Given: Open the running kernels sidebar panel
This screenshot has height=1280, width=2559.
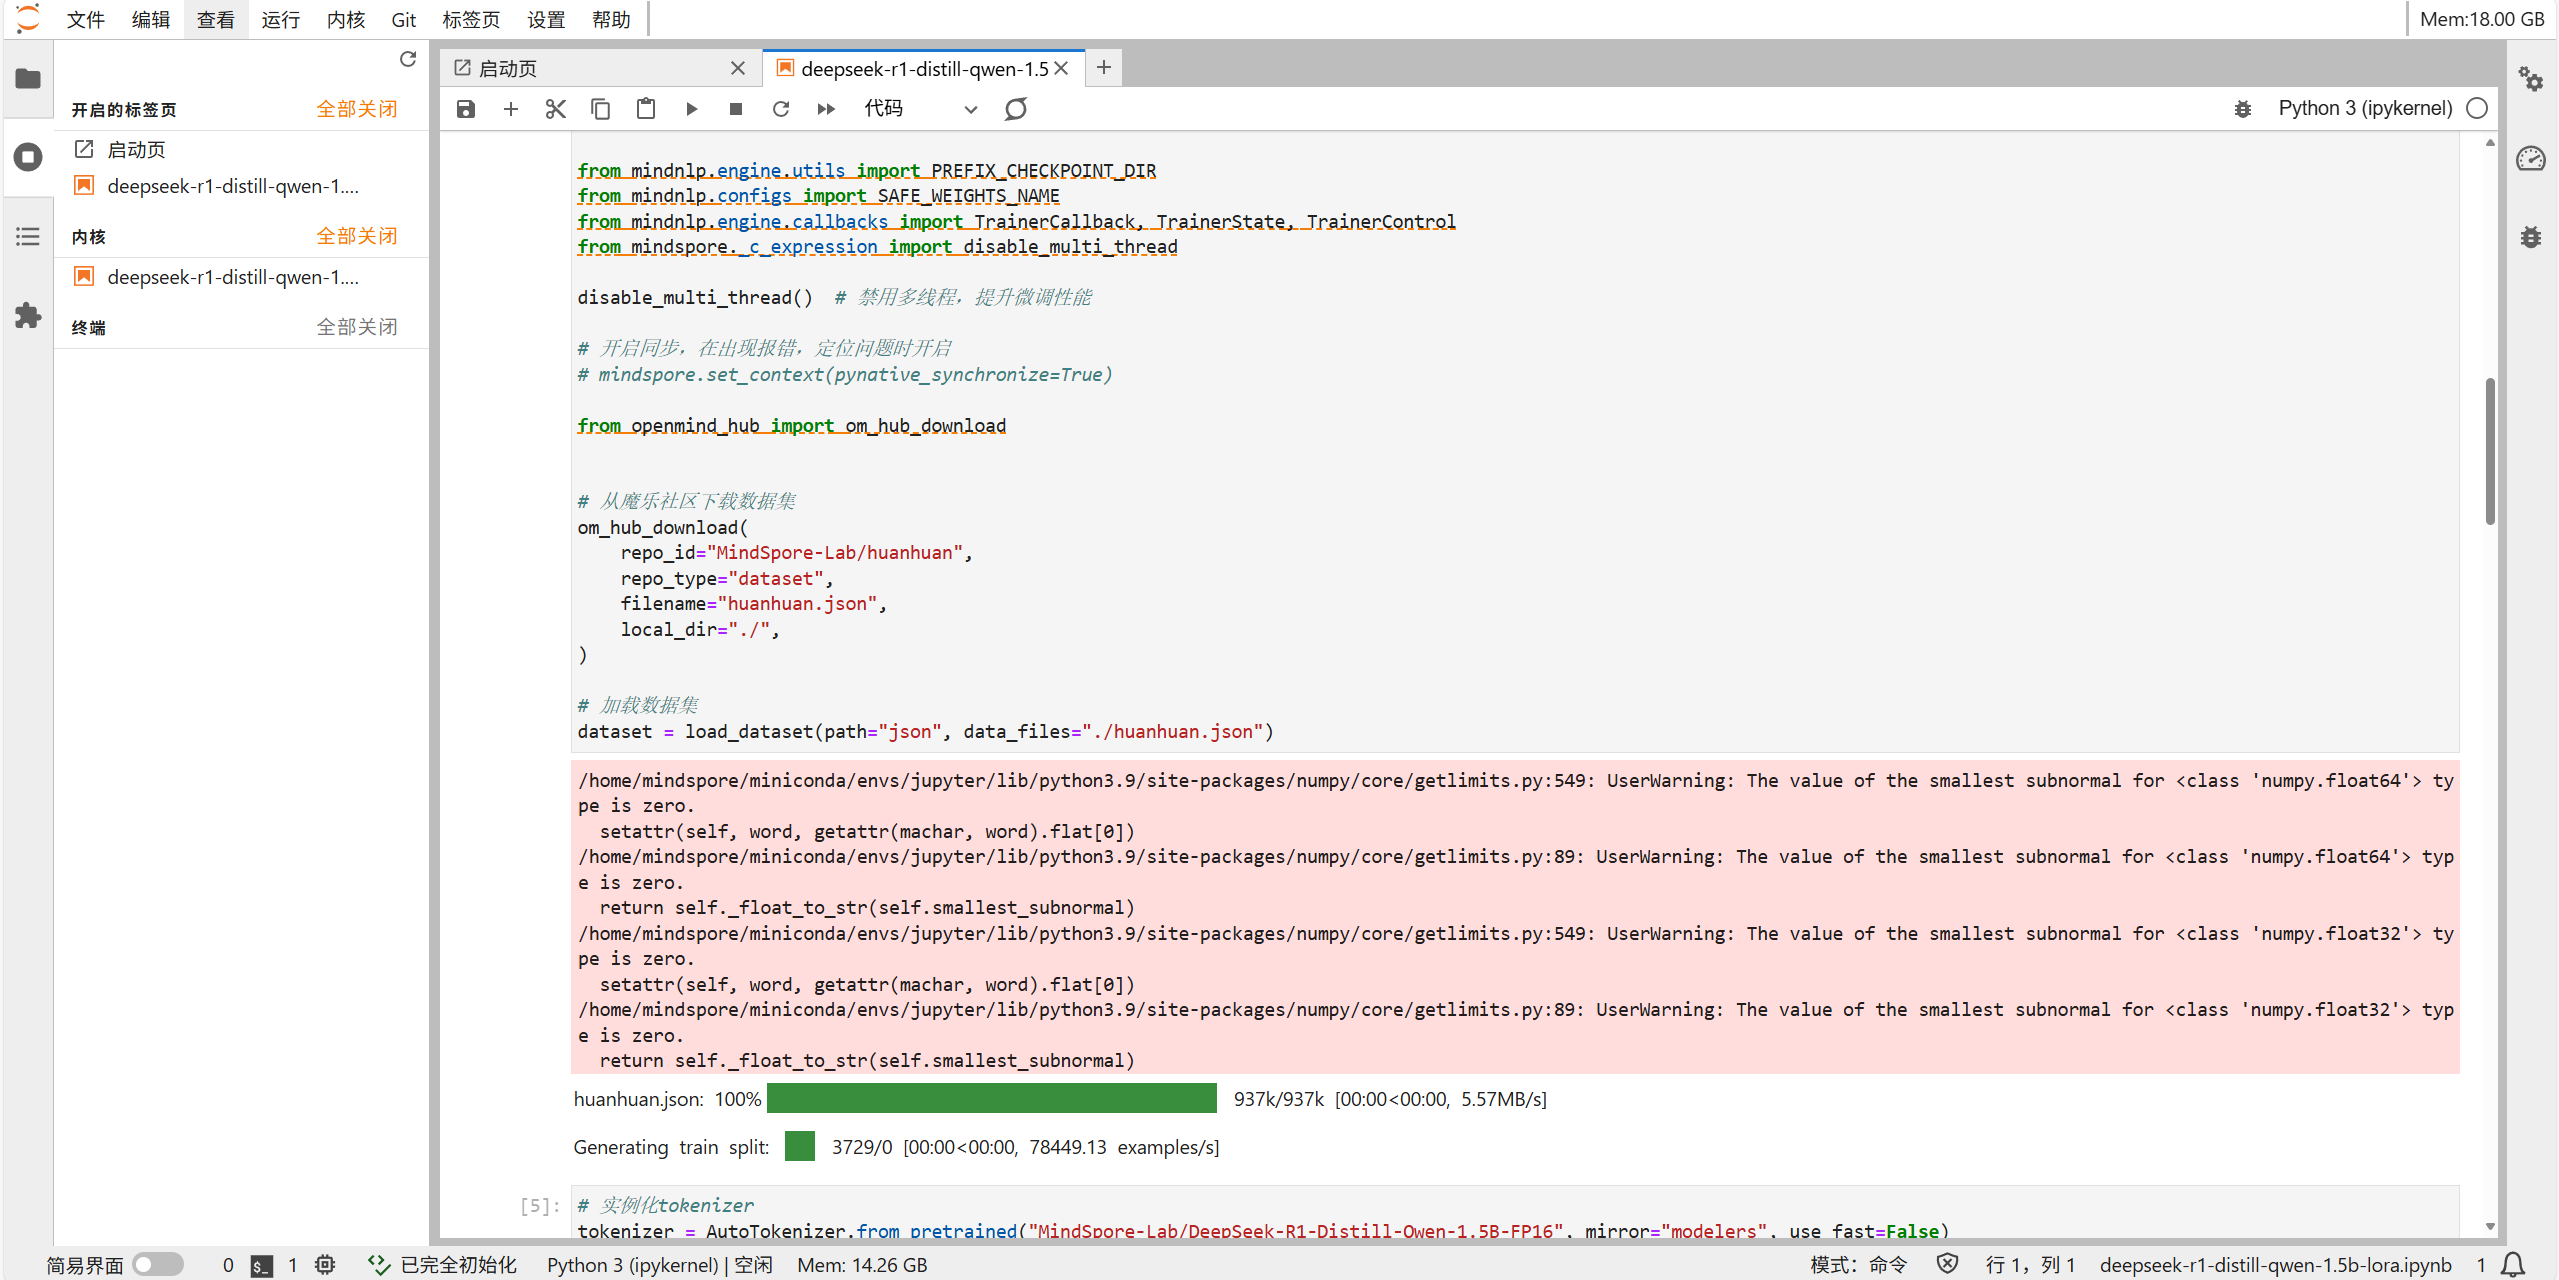Looking at the screenshot, I should 28,157.
